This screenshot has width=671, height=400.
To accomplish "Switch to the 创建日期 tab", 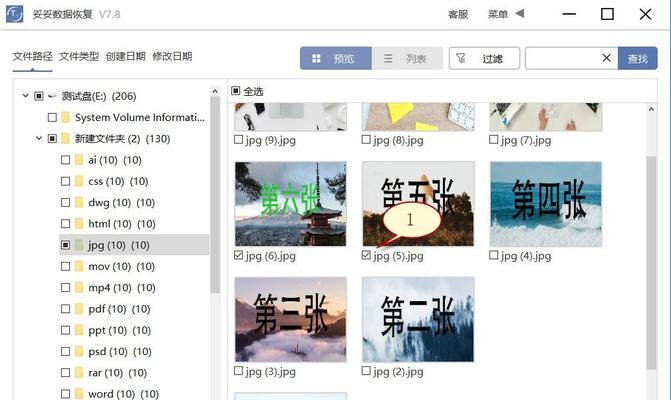I will coord(126,56).
